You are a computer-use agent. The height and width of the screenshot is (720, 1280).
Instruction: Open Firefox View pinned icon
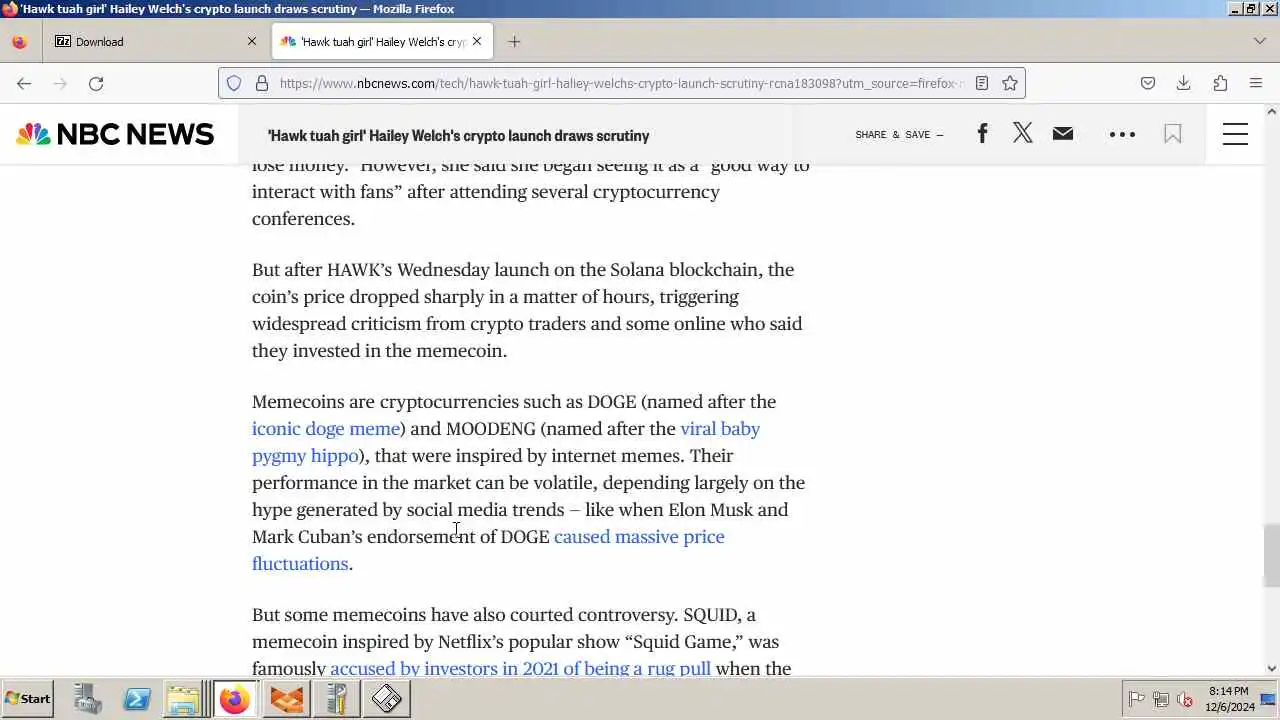point(19,42)
